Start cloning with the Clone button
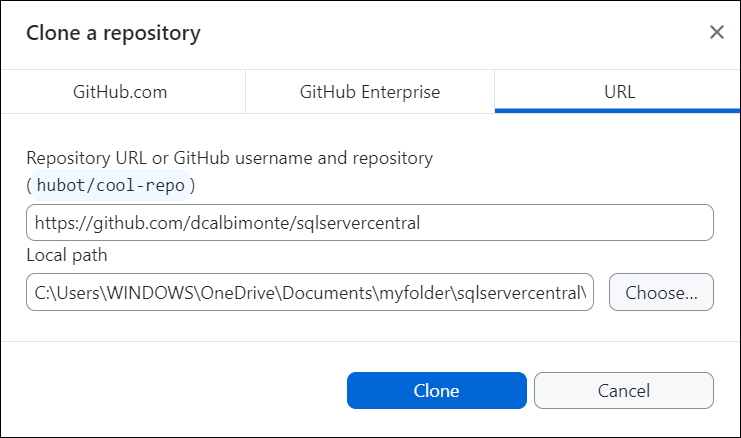 (436, 391)
